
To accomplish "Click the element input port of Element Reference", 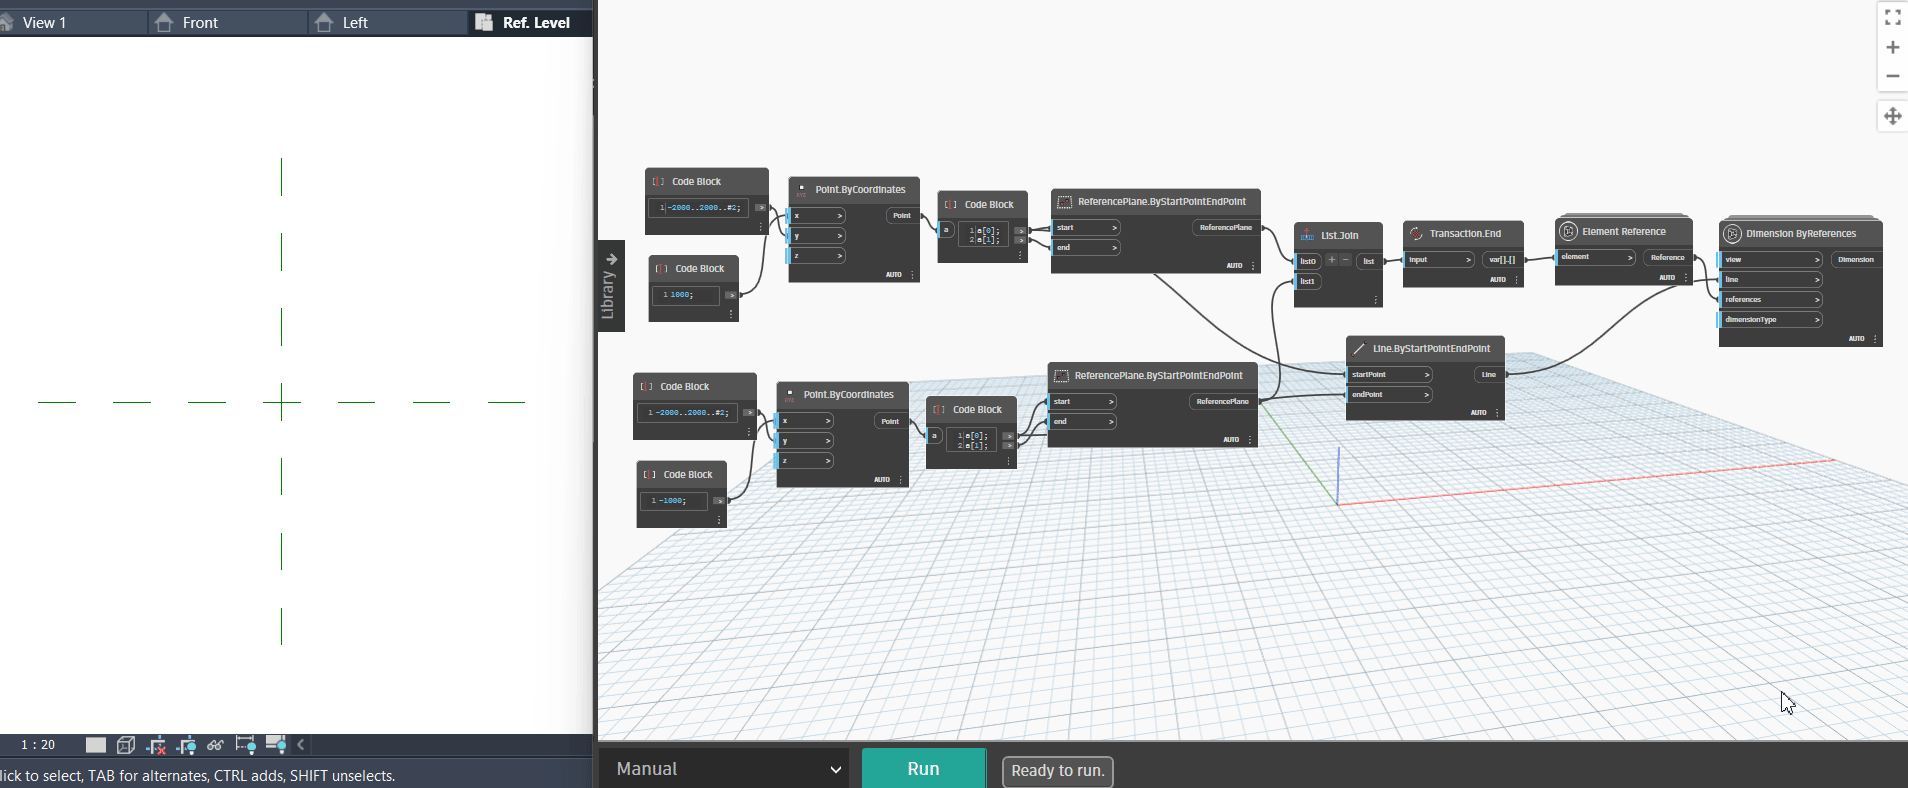I will click(x=1596, y=257).
